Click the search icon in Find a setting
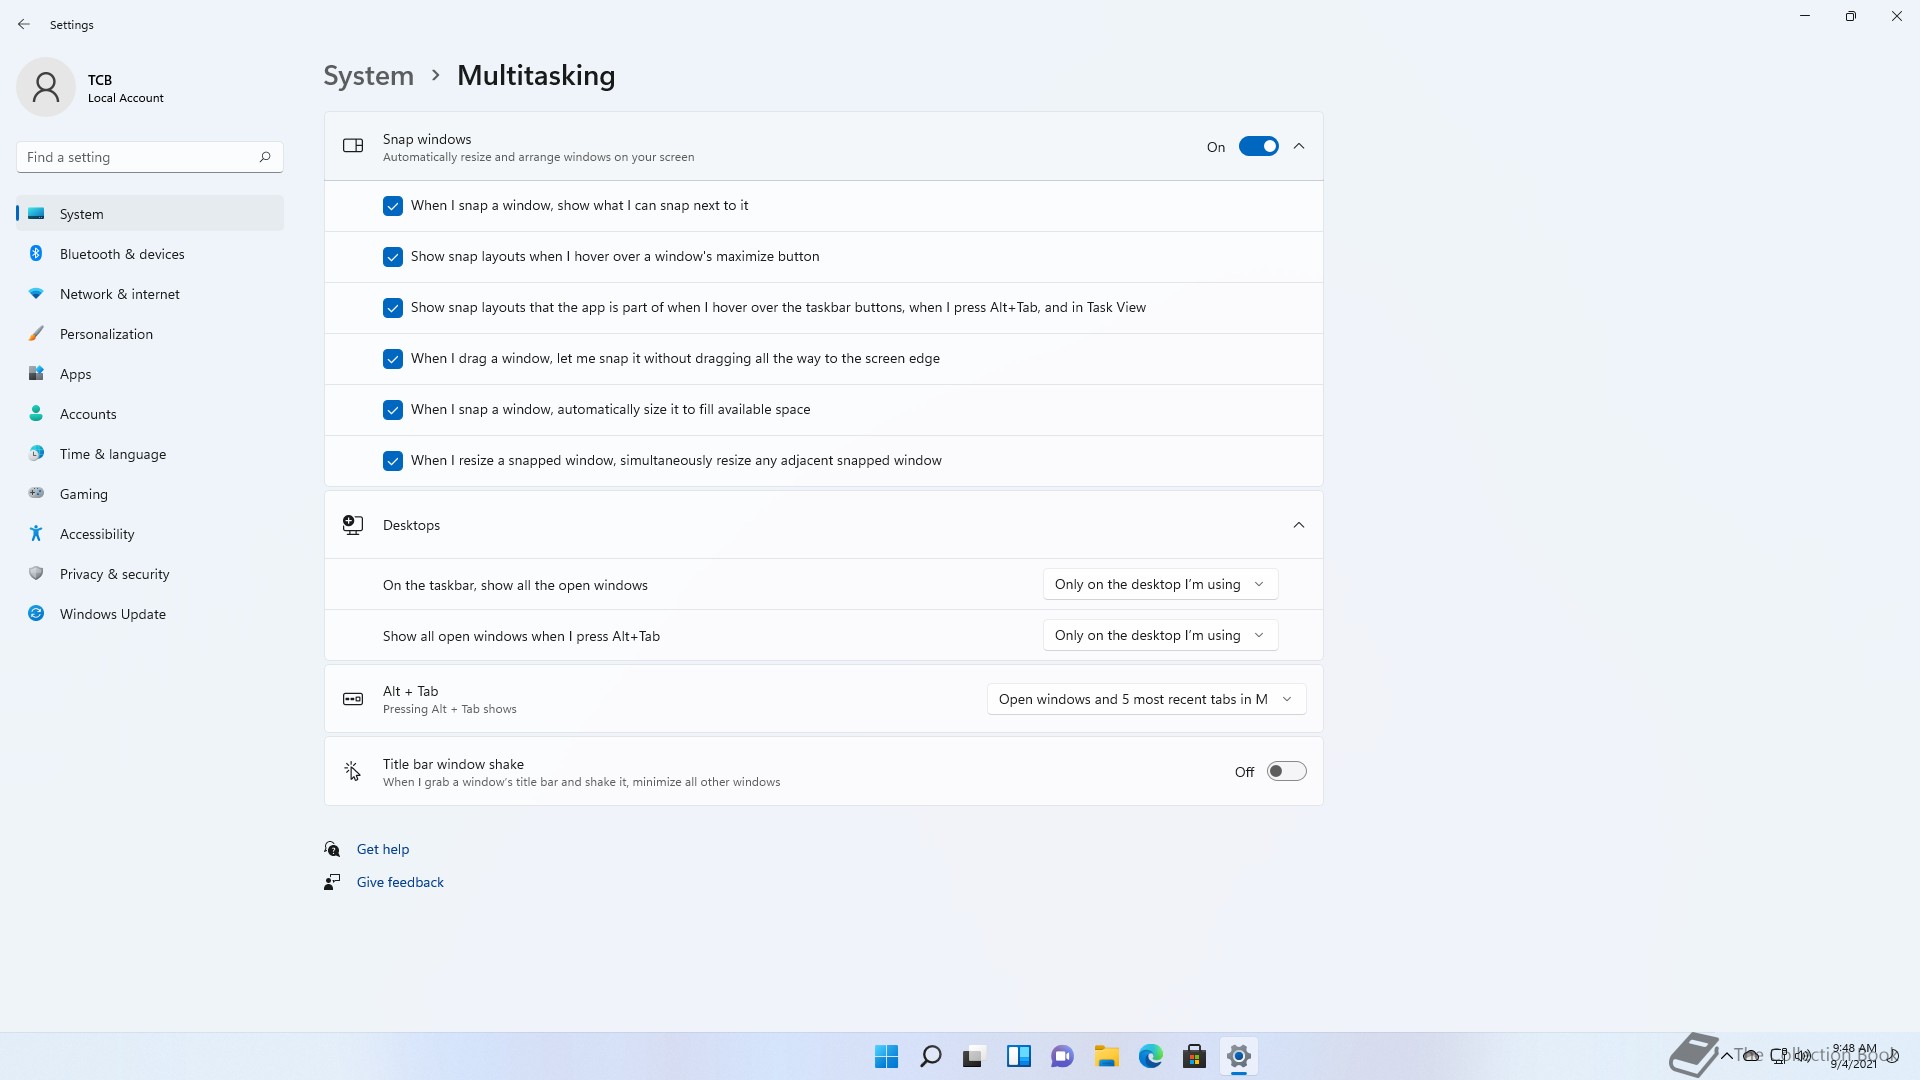 tap(265, 157)
